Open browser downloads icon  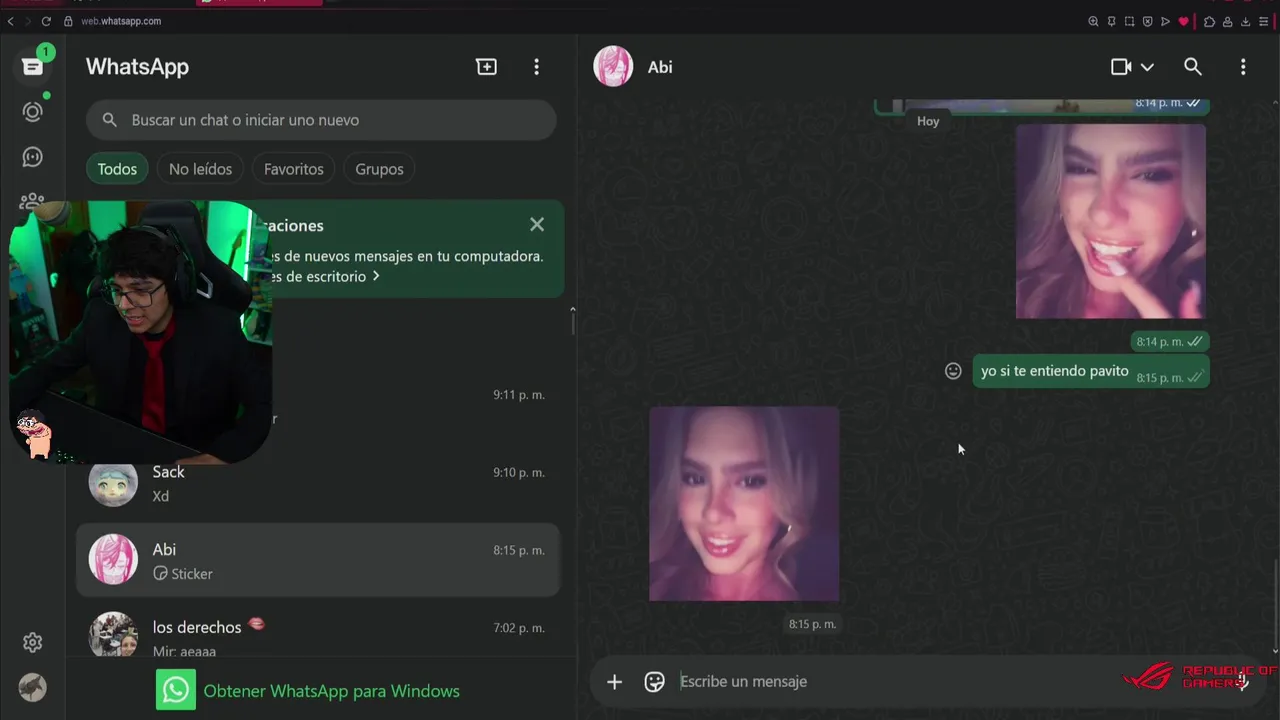coord(1245,21)
